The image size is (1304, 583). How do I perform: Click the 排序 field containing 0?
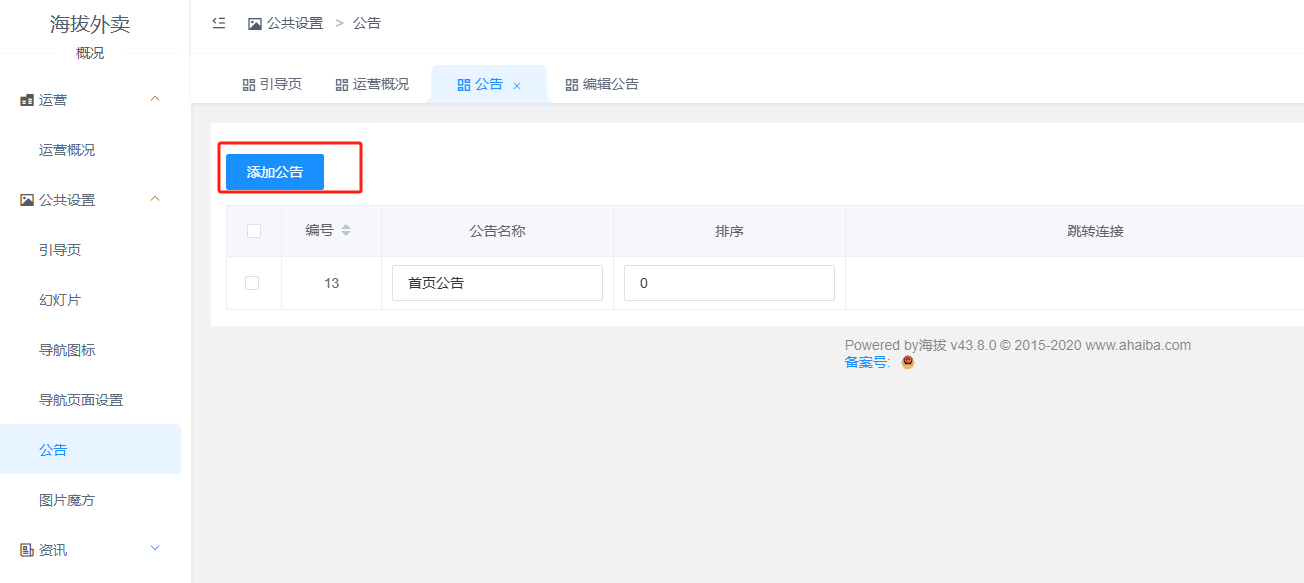(729, 283)
